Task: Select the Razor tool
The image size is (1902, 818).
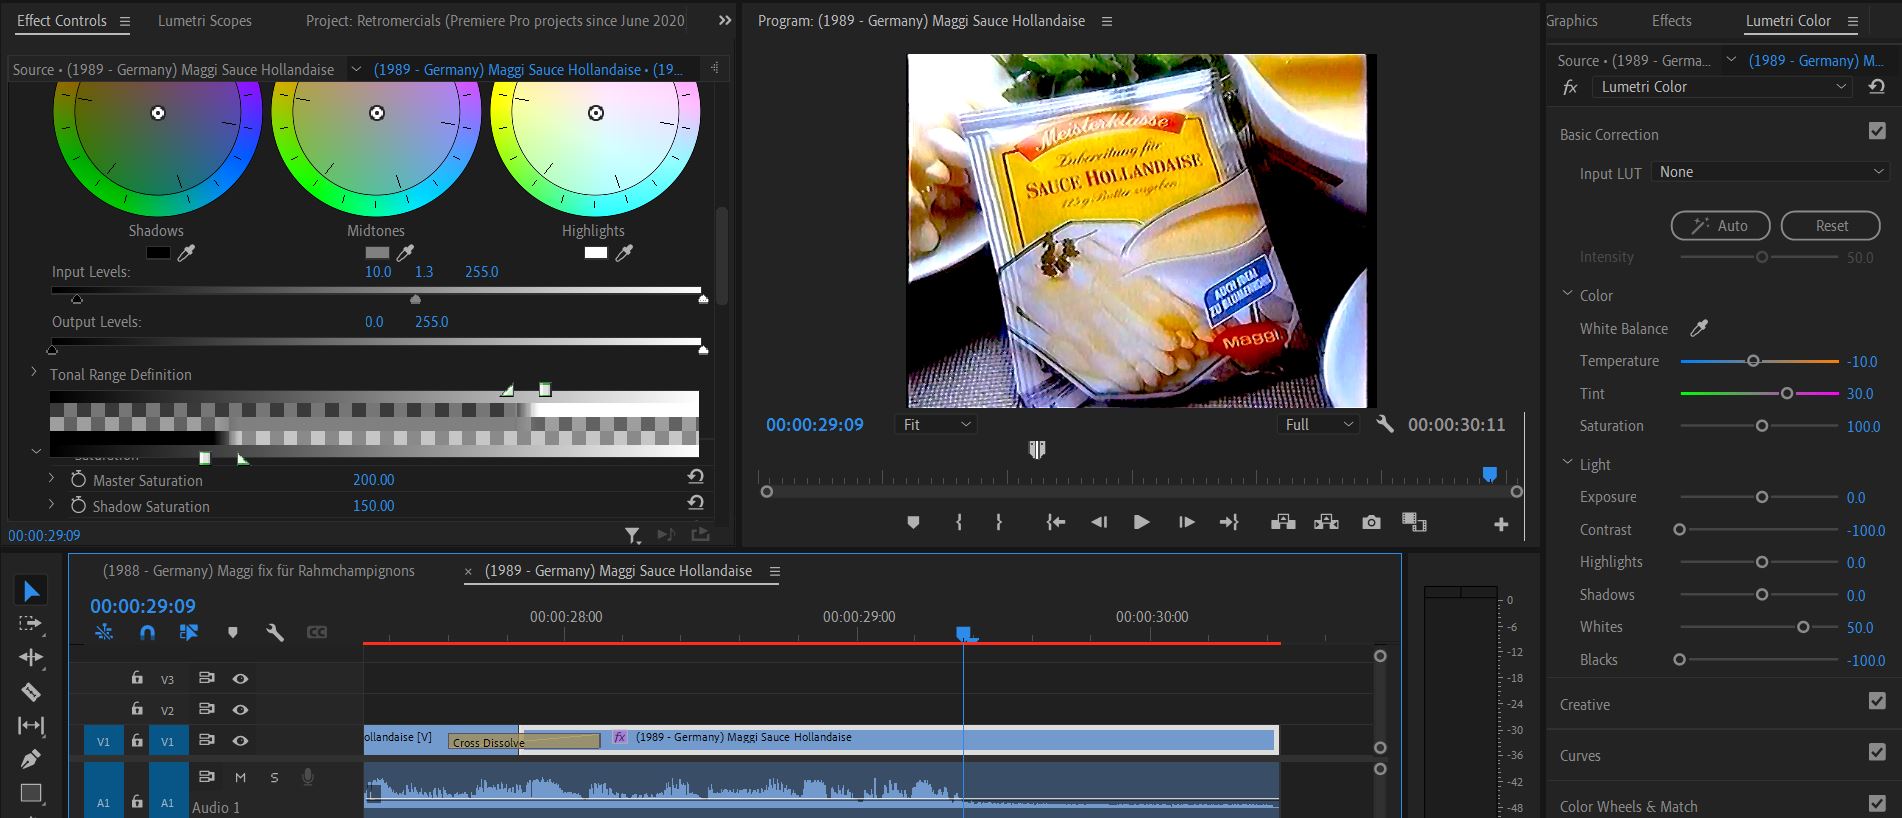Action: (x=31, y=692)
